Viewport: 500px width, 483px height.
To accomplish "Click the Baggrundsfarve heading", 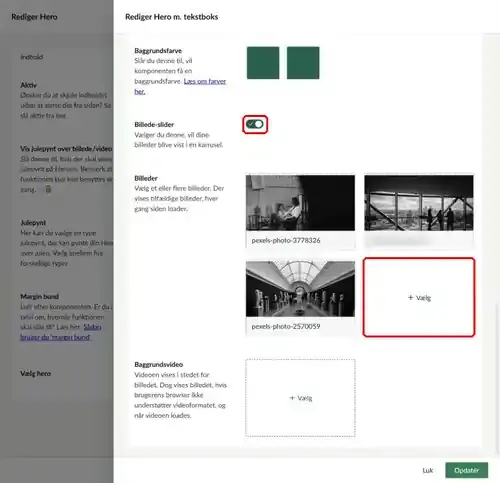I will [158, 51].
